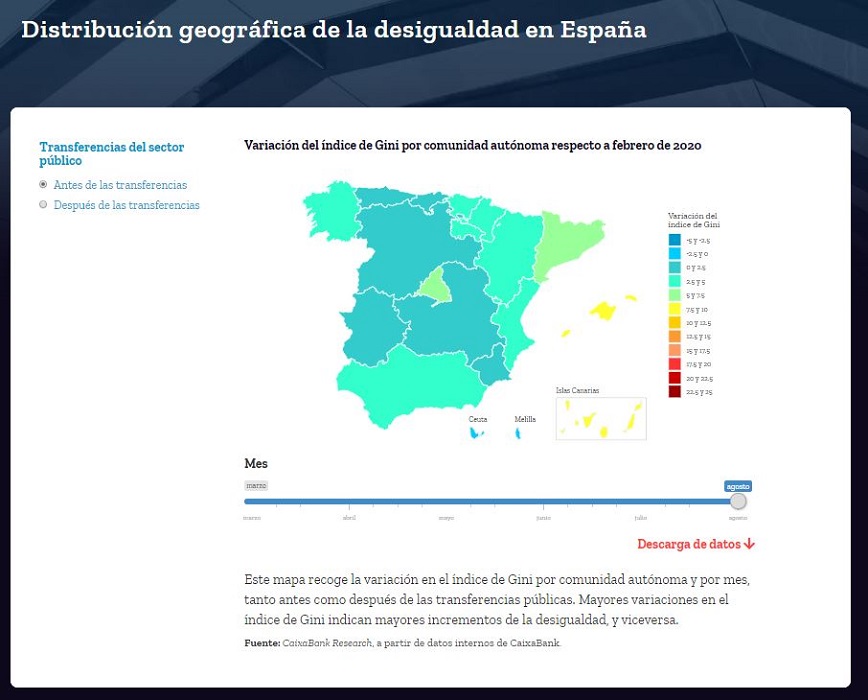The height and width of the screenshot is (700, 868).
Task: Click the legend title 'Variación del índice de Gini'
Action: point(694,220)
